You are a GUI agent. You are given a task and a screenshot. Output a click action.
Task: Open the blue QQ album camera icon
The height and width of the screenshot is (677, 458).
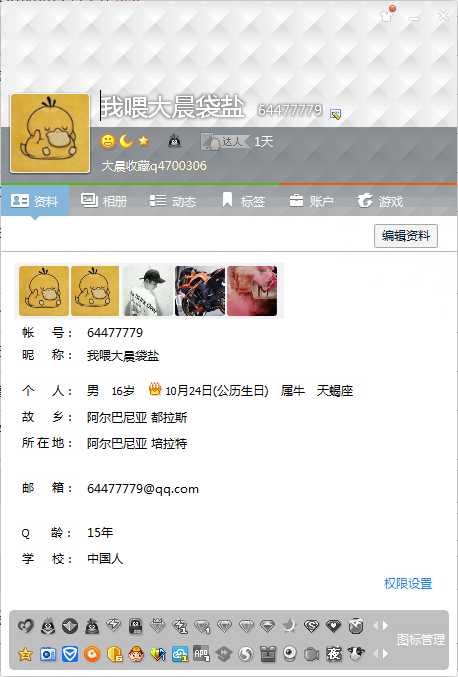(x=47, y=655)
